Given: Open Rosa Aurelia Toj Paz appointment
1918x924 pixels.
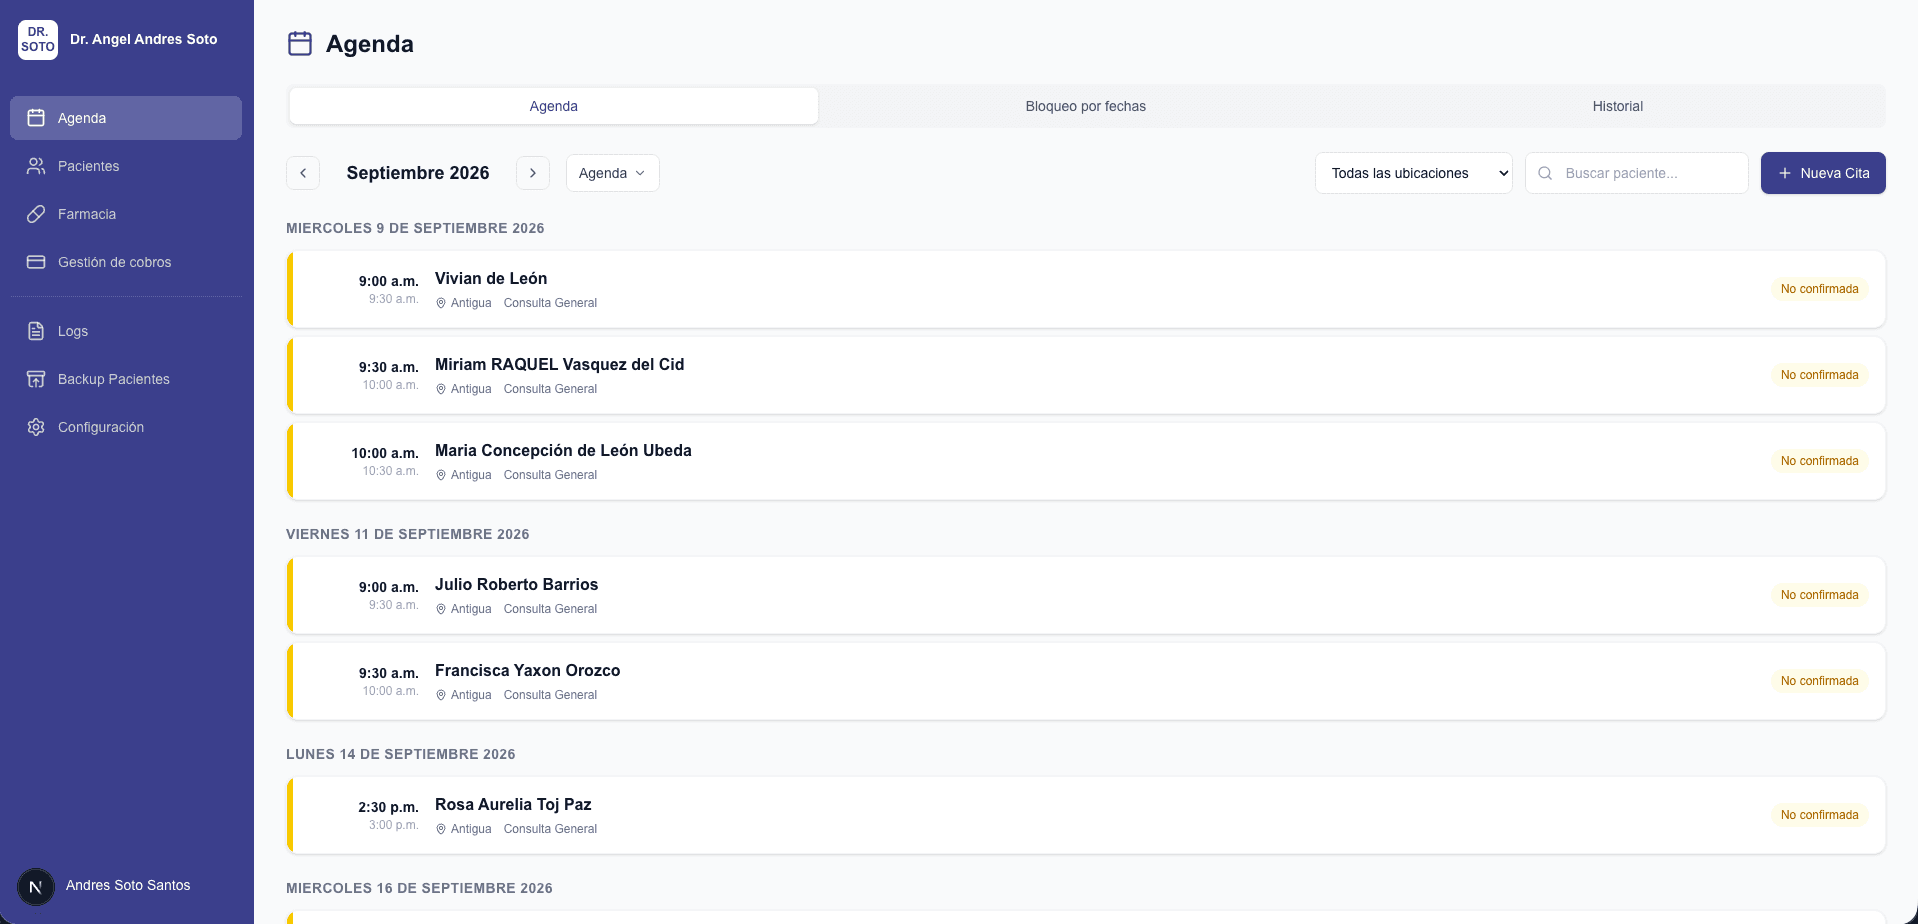Looking at the screenshot, I should 1086,815.
